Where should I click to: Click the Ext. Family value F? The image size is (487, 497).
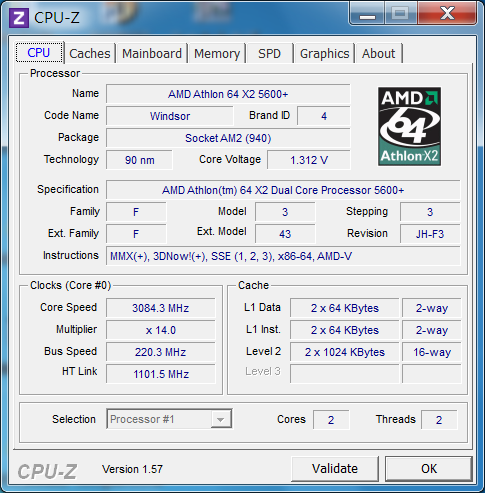point(136,234)
